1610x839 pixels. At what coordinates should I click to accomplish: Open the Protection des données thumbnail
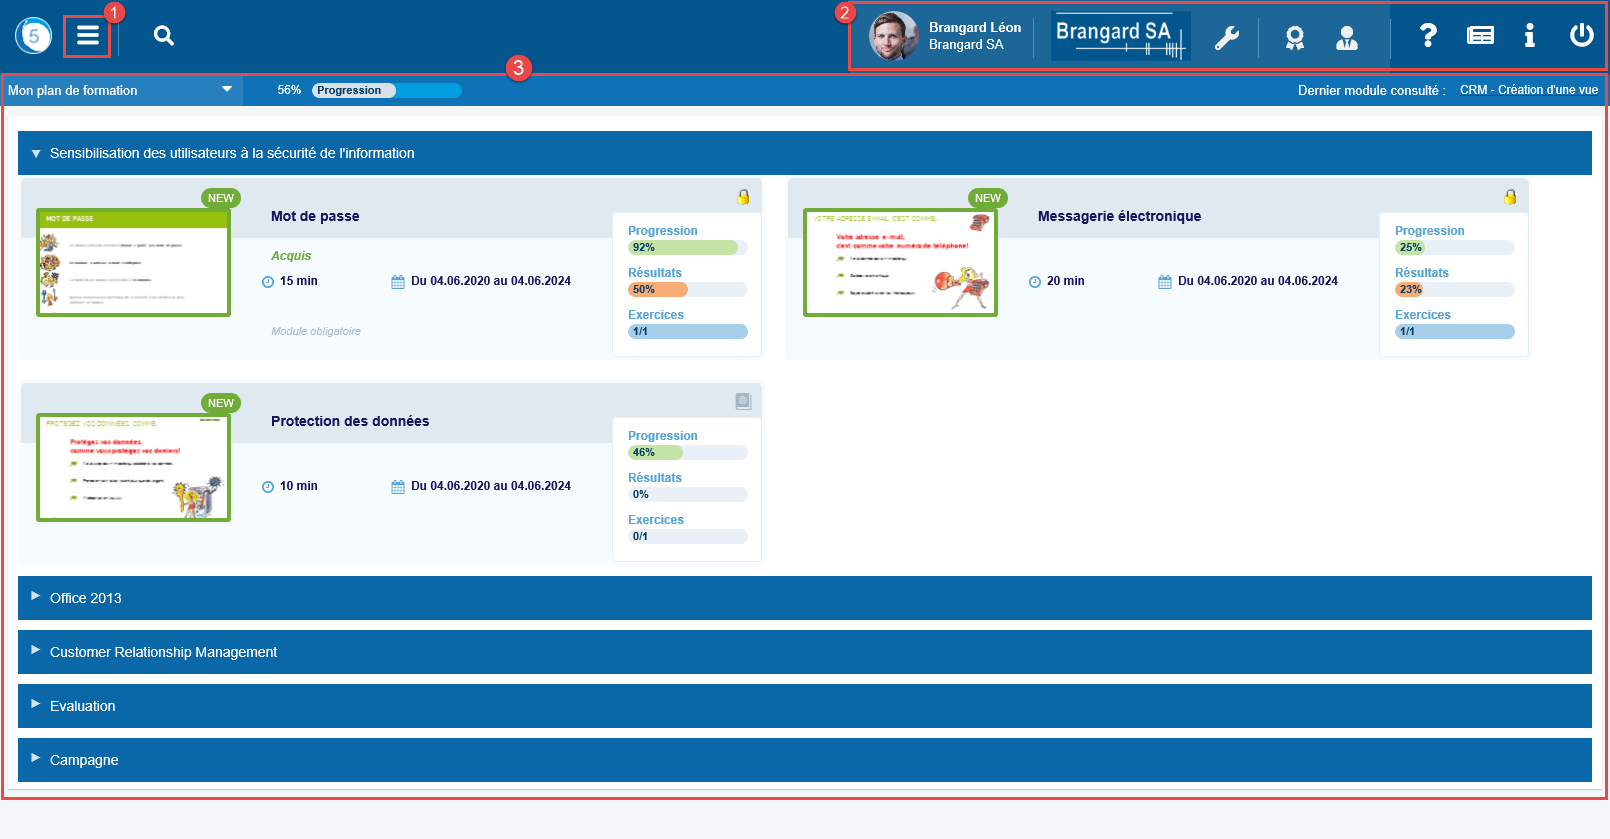click(133, 467)
